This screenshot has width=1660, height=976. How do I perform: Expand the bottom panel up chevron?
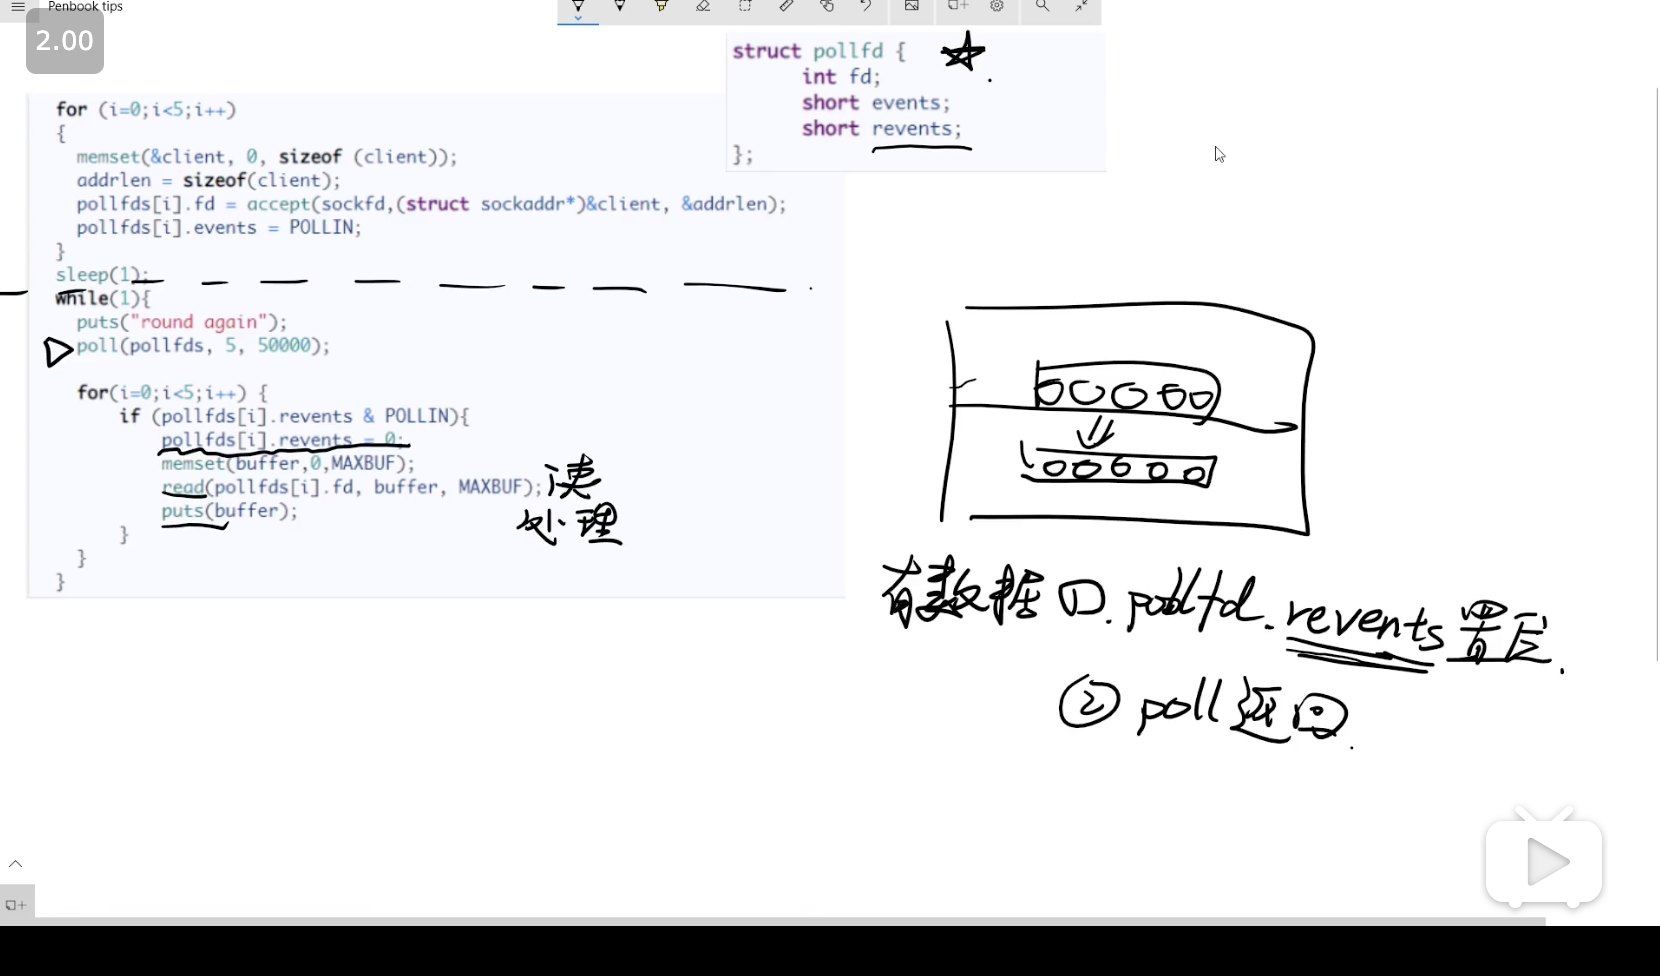click(16, 863)
